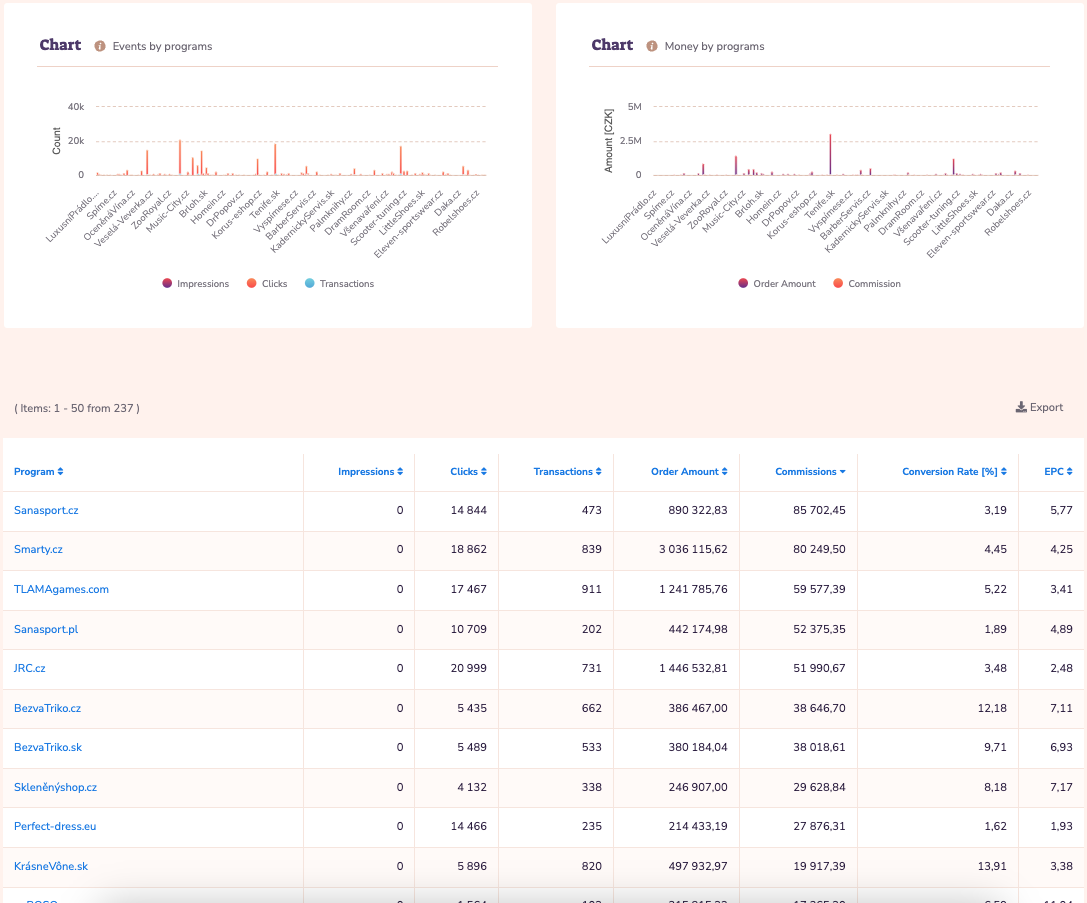Screen dimensions: 1087x903
Task: Click the descending arrow beside Commissions header
Action: 843,472
